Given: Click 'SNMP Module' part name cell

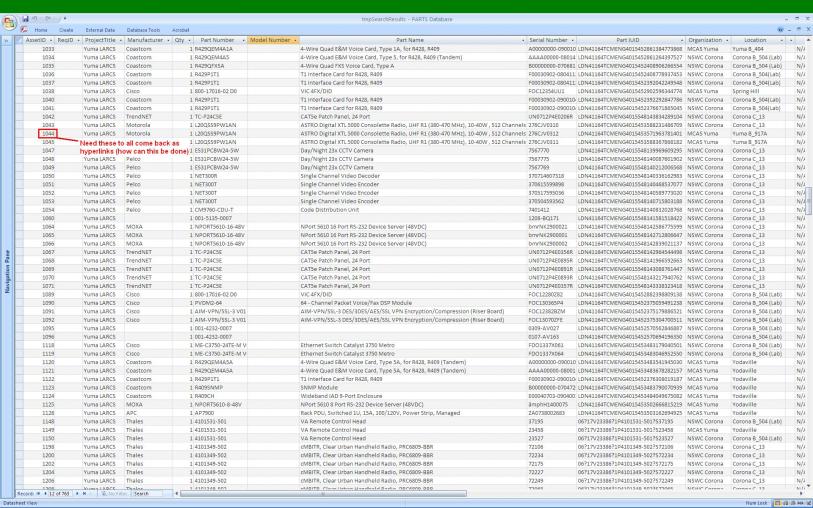Looking at the screenshot, I should (413, 387).
